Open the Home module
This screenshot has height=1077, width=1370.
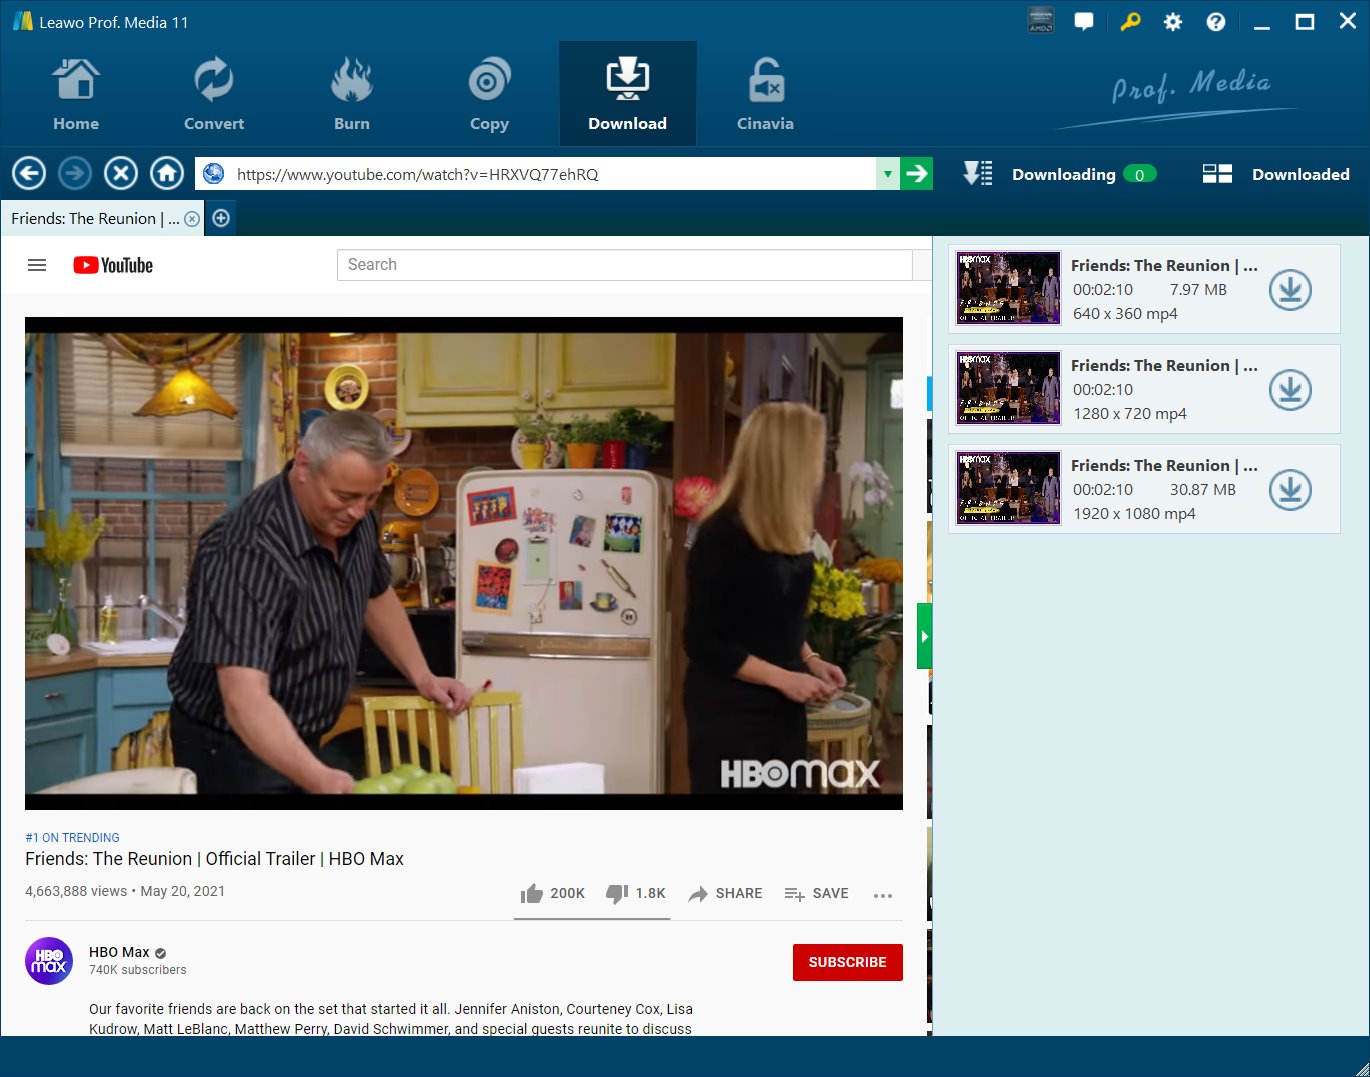[x=76, y=95]
